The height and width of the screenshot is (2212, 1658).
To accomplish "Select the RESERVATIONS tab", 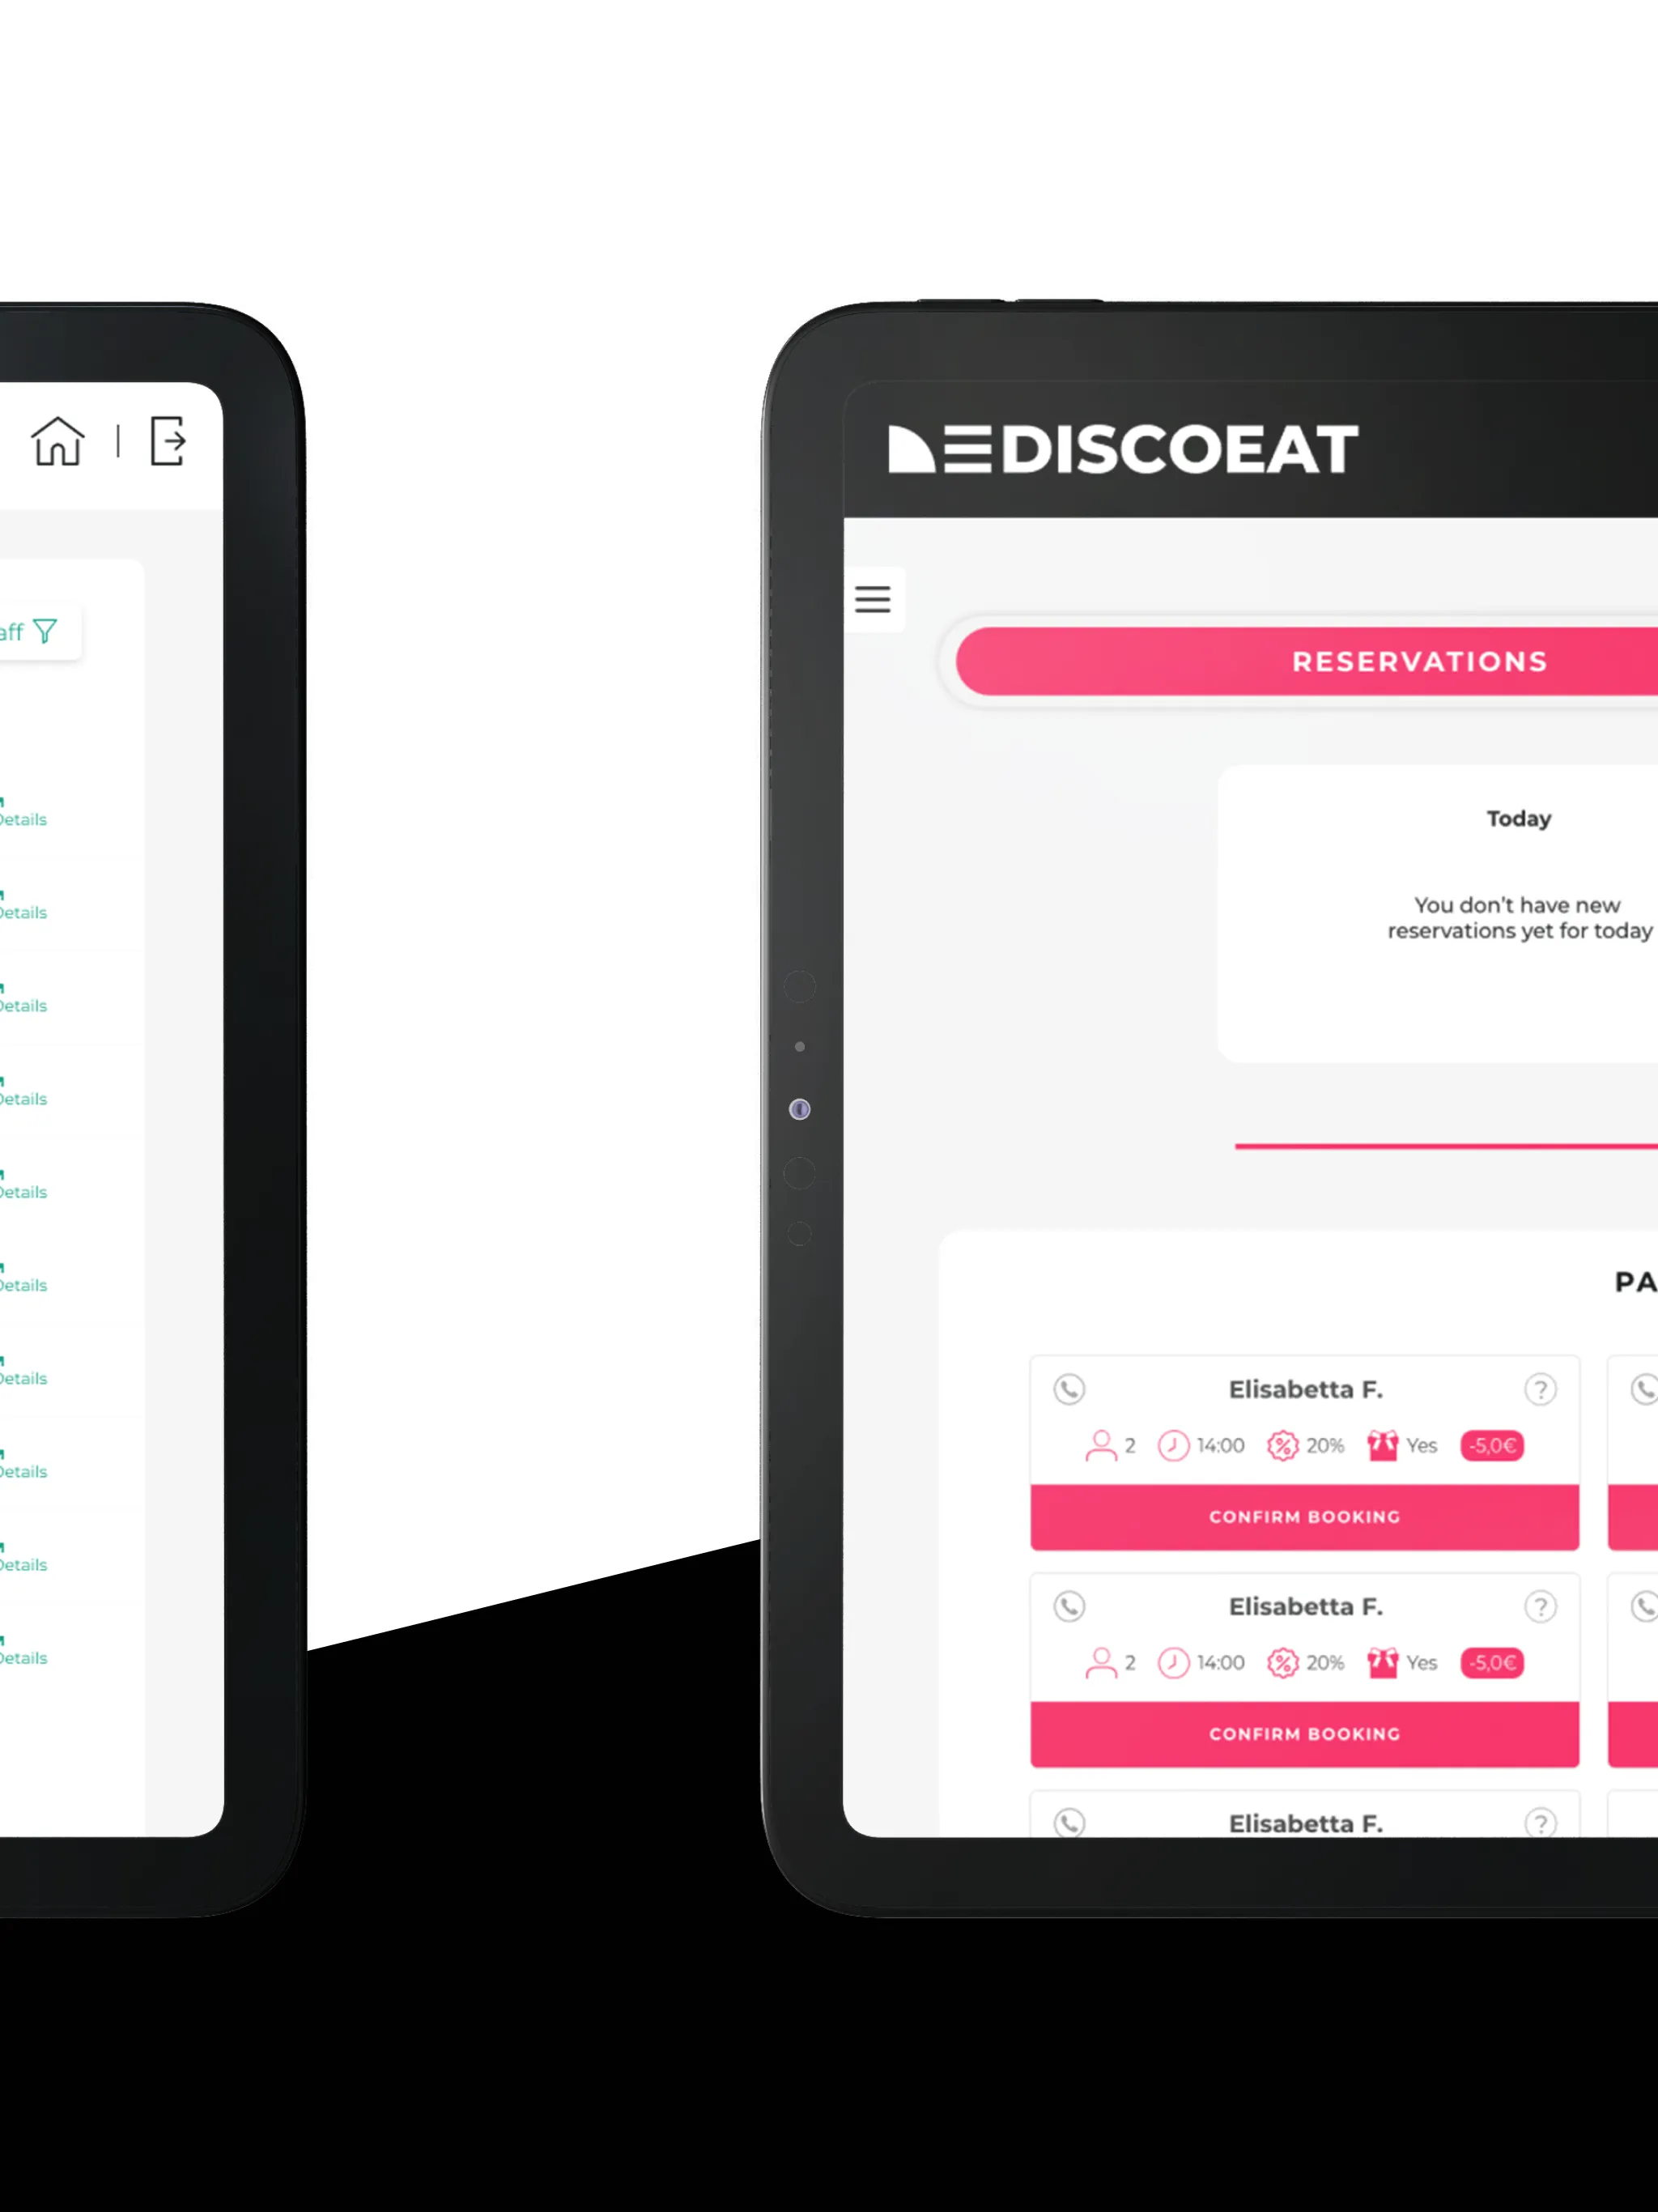I will click(x=1419, y=661).
